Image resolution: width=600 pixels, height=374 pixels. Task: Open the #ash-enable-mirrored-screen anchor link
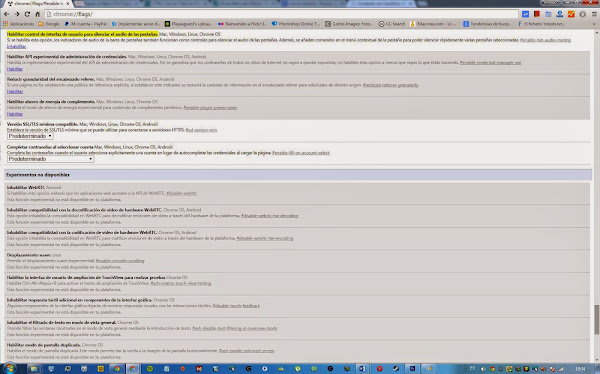[246, 351]
